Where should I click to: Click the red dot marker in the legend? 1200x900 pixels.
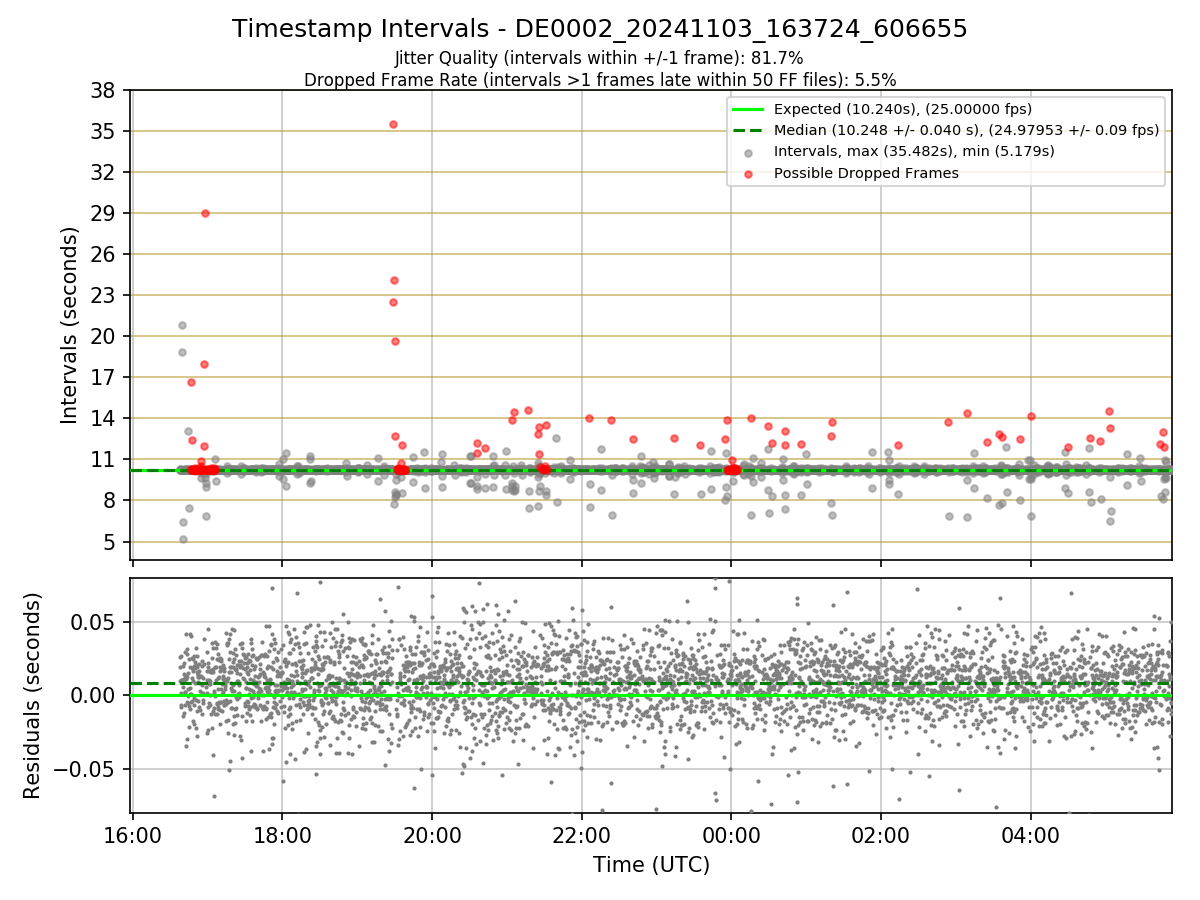coord(749,173)
